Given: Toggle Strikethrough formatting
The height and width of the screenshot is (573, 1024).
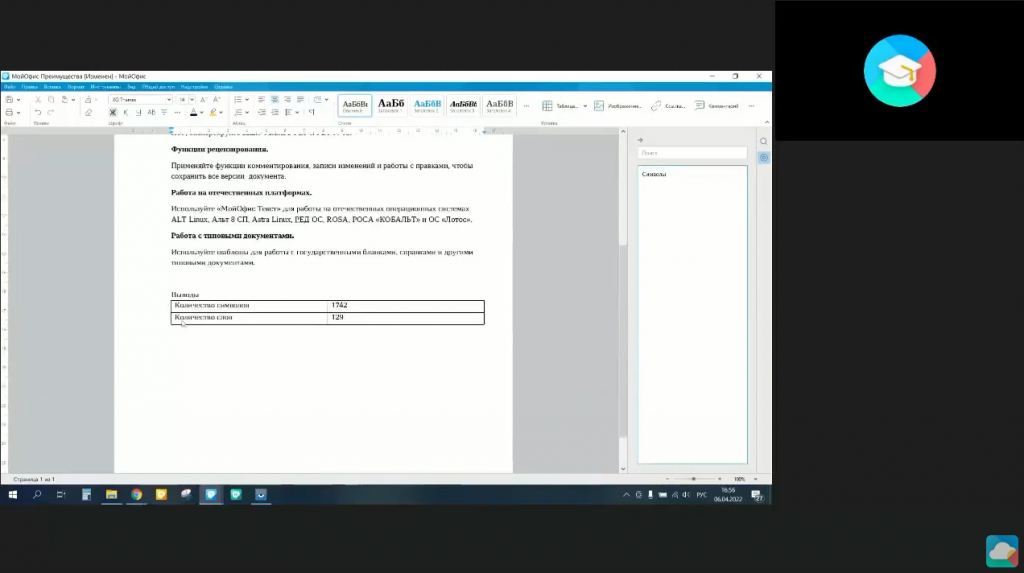Looking at the screenshot, I should click(x=165, y=112).
